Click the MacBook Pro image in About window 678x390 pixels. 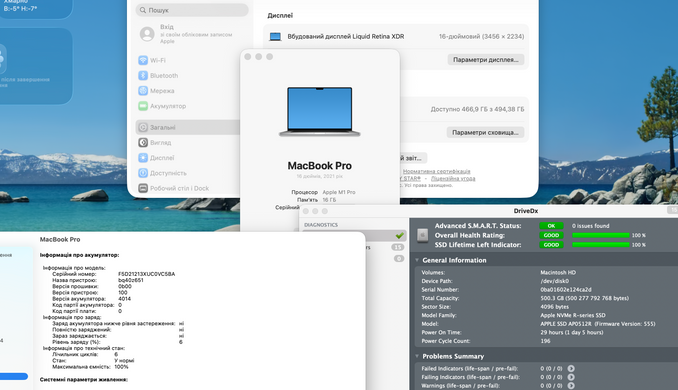click(320, 112)
